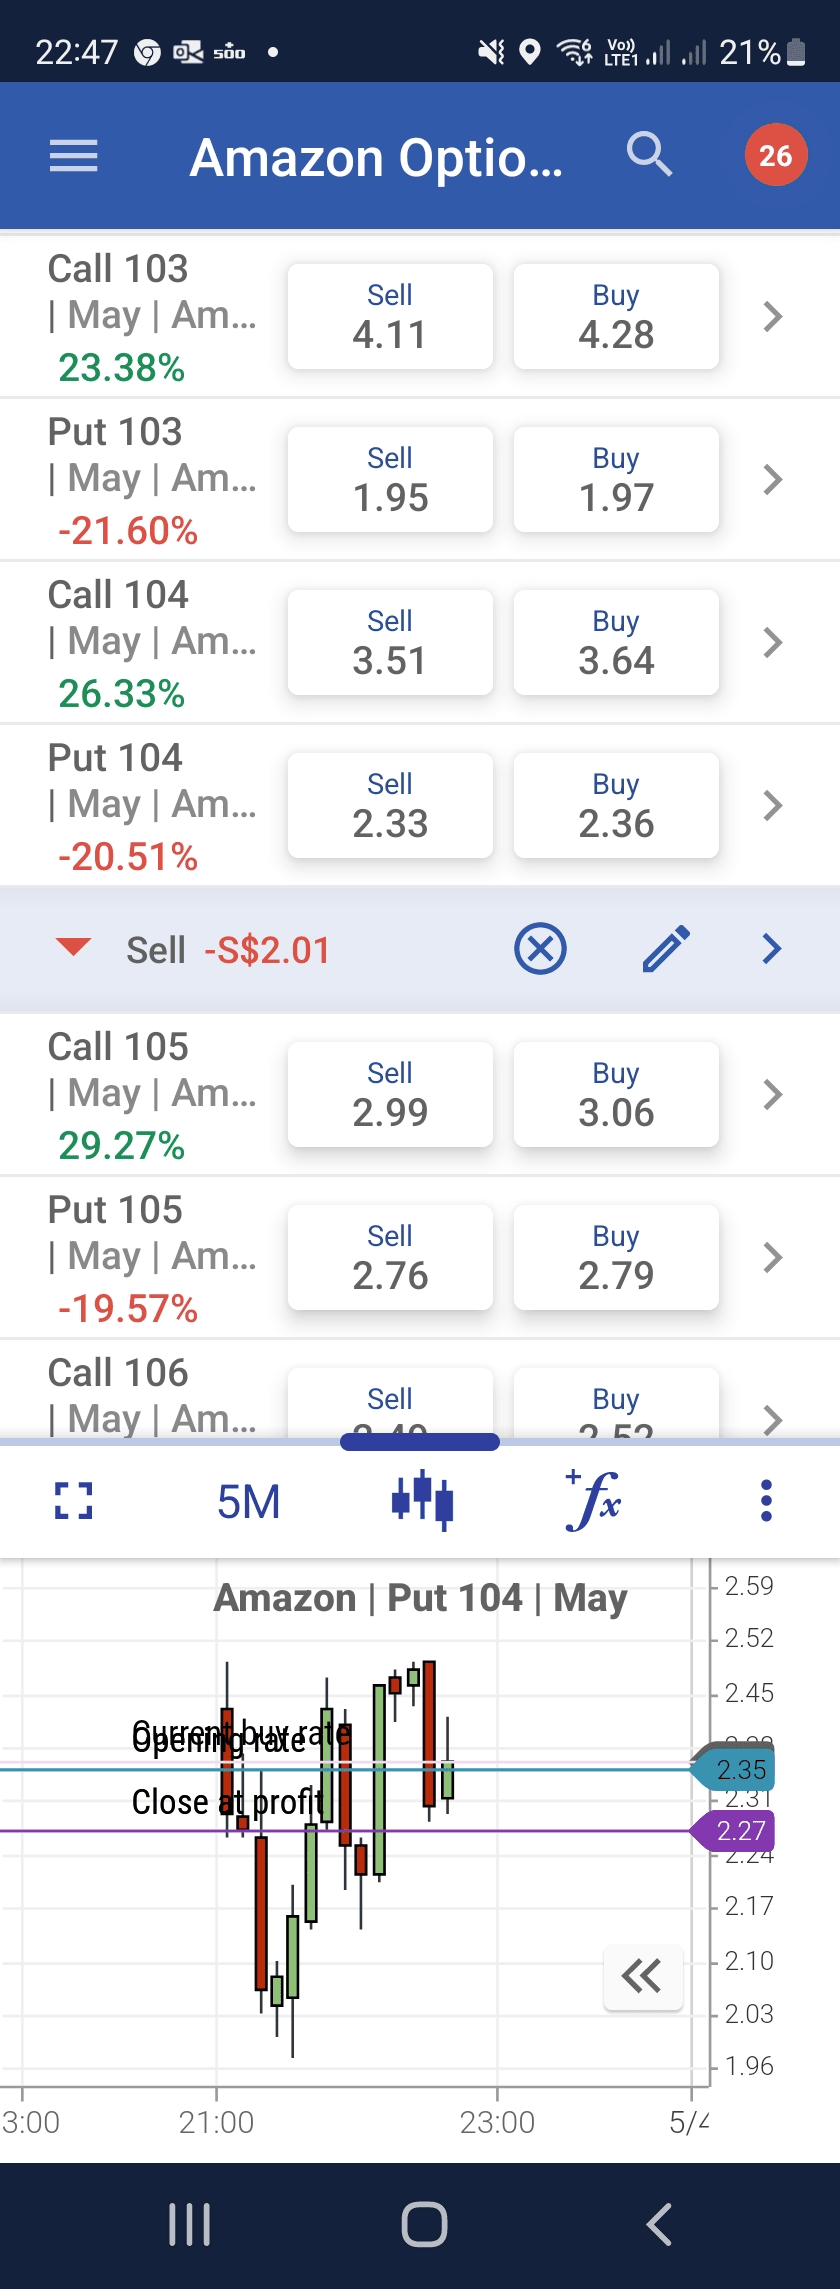The height and width of the screenshot is (2289, 840).
Task: Tap the search magnifier icon
Action: 649,155
